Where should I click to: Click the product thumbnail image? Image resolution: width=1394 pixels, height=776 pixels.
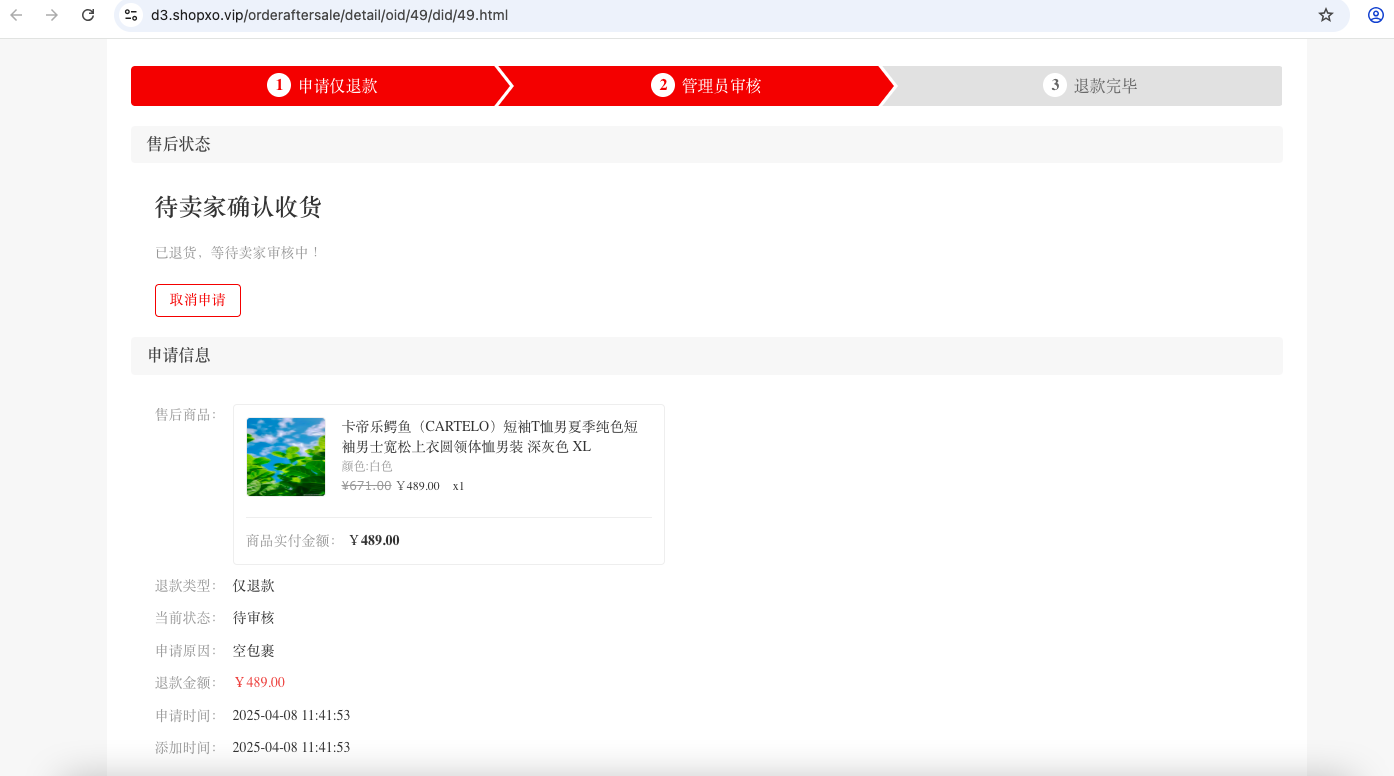click(286, 457)
